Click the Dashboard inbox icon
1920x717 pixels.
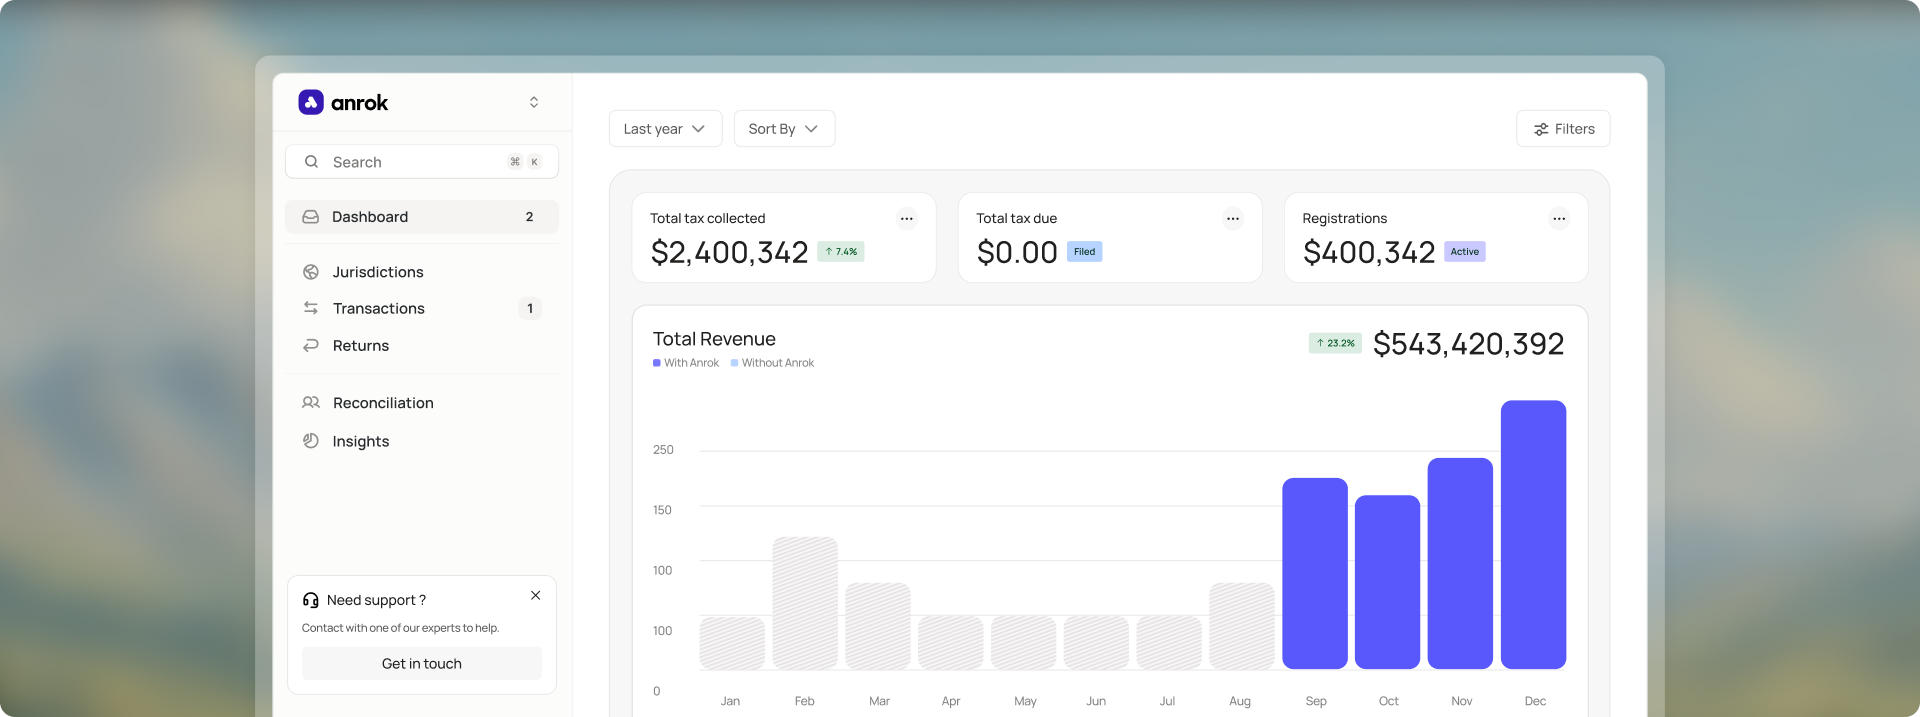coord(311,217)
